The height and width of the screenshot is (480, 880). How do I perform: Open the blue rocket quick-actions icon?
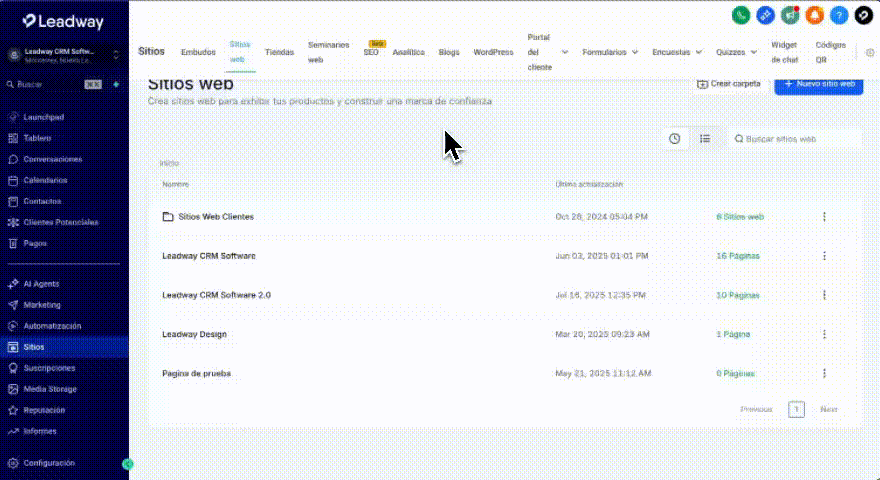(766, 15)
